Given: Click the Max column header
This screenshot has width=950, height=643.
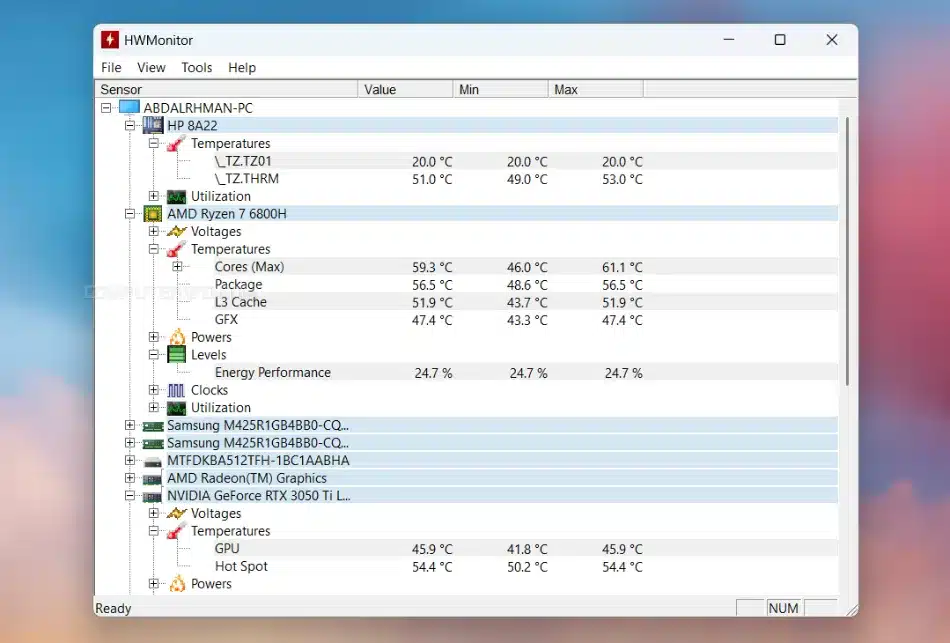Looking at the screenshot, I should pyautogui.click(x=595, y=90).
